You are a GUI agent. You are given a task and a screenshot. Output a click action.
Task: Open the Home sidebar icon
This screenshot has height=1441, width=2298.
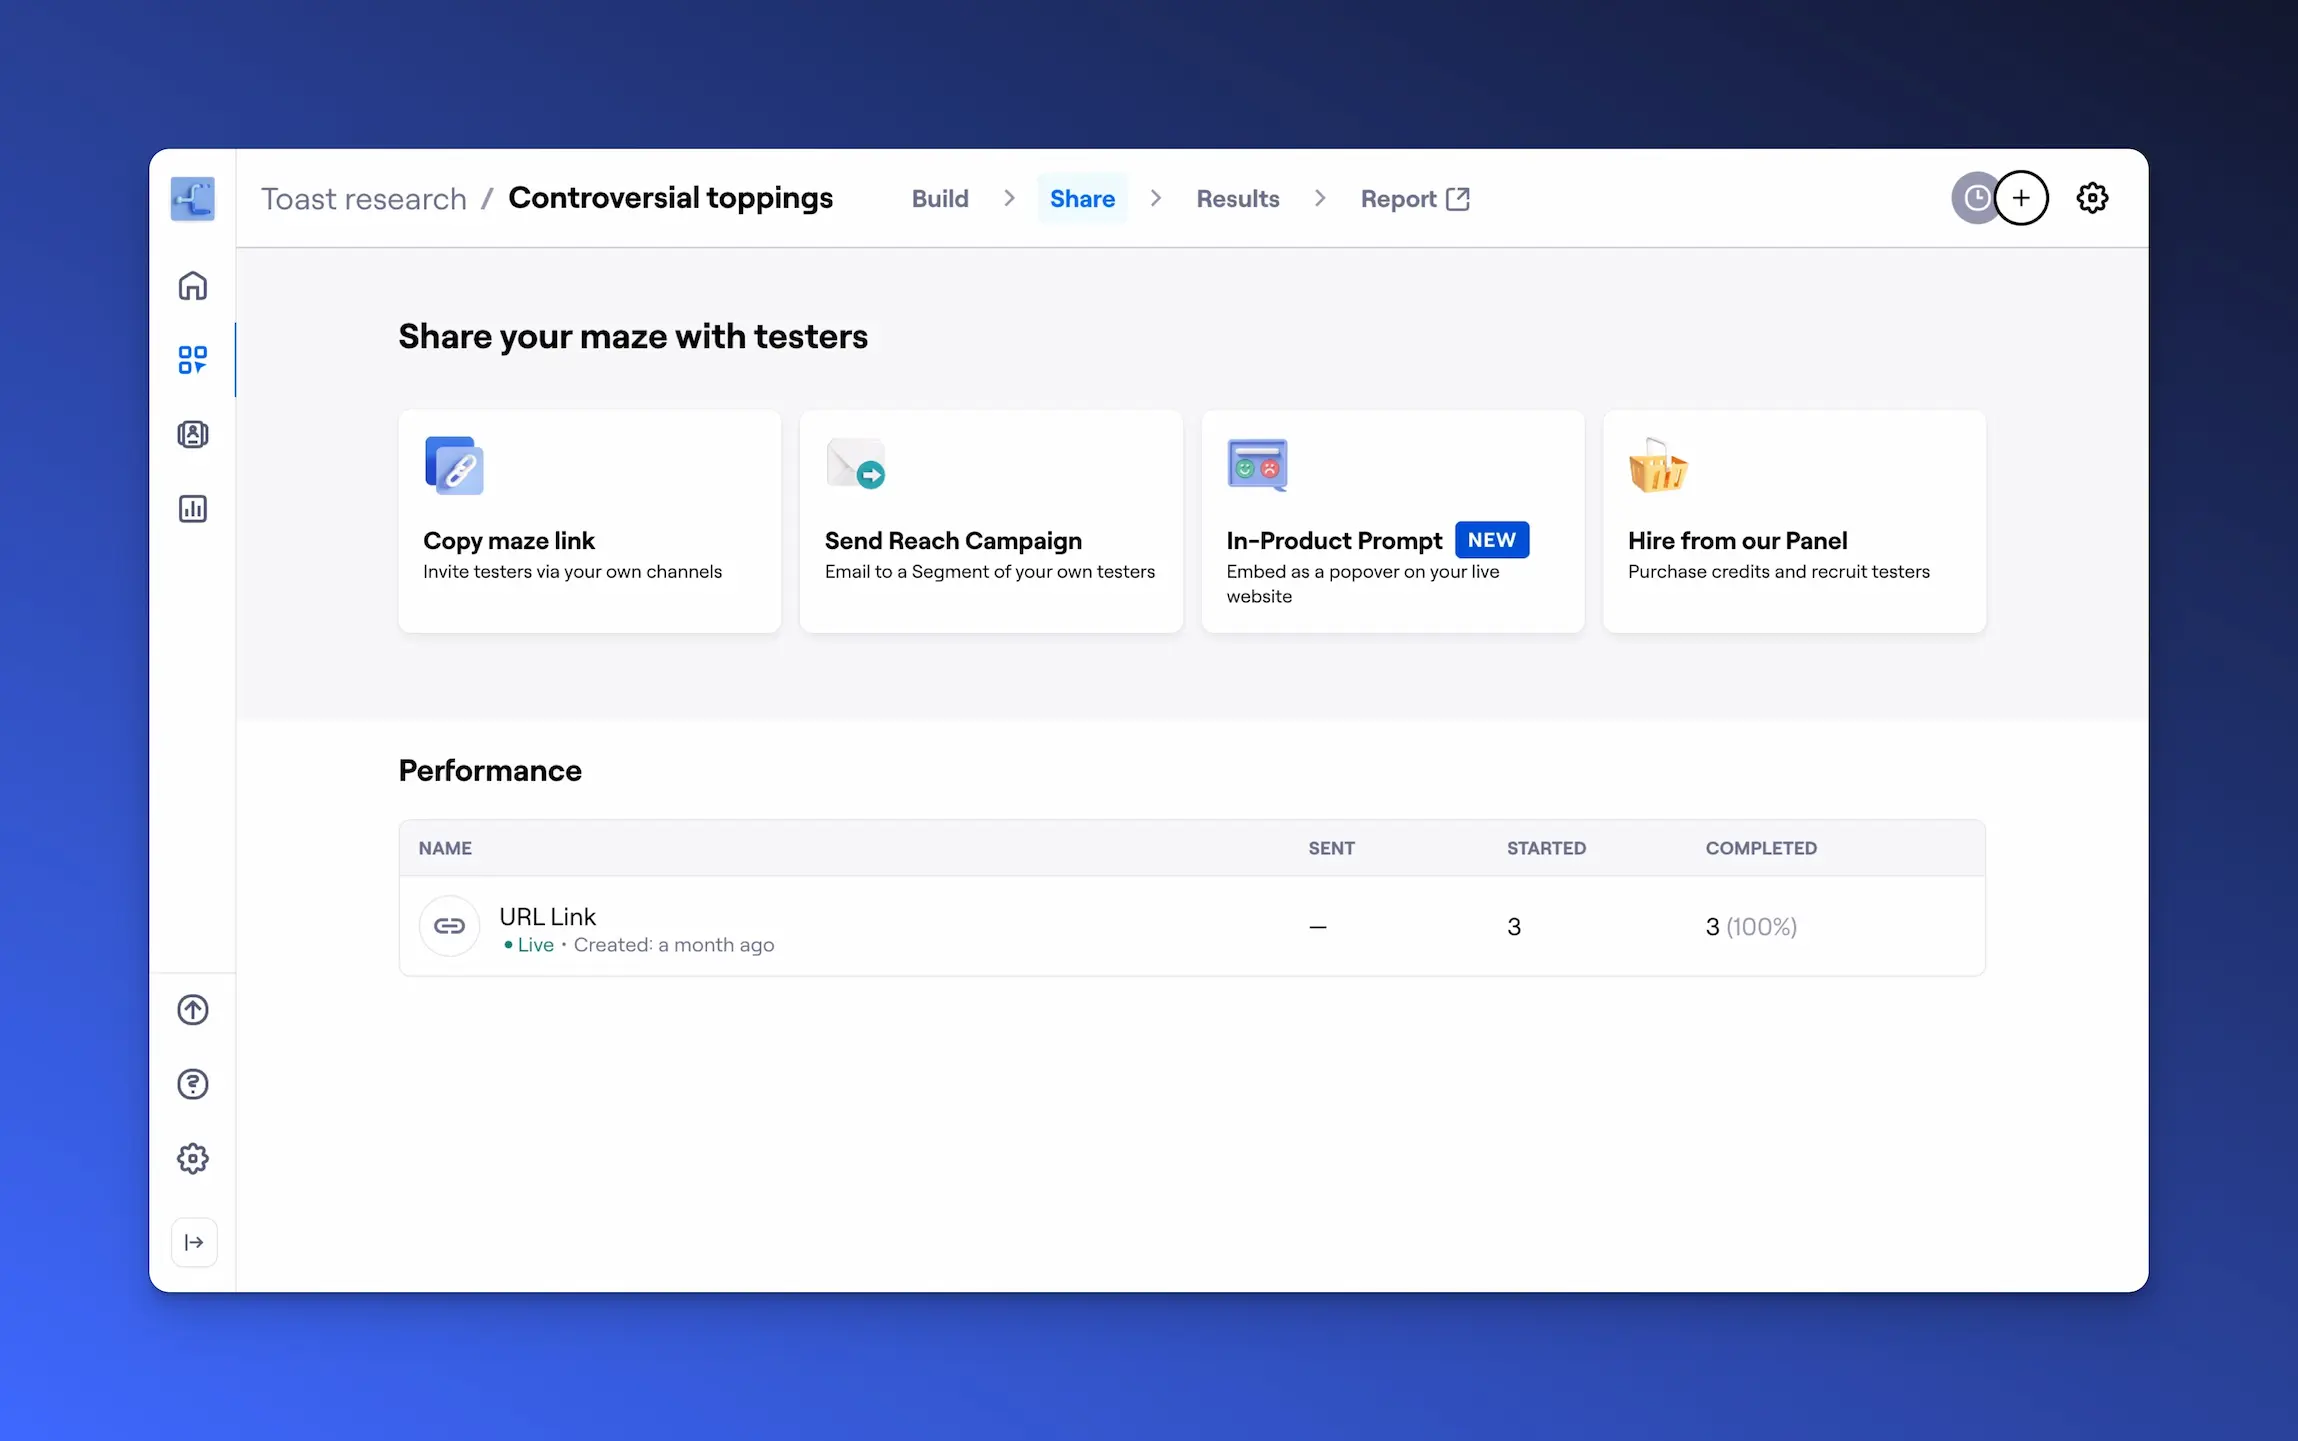pyautogui.click(x=192, y=286)
